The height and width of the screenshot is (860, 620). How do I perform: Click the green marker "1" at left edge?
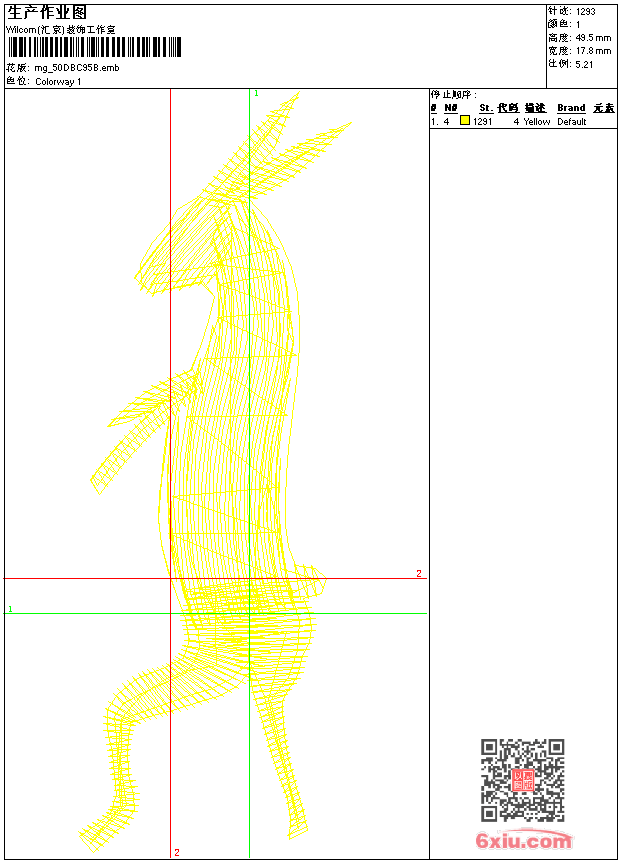tap(10, 608)
